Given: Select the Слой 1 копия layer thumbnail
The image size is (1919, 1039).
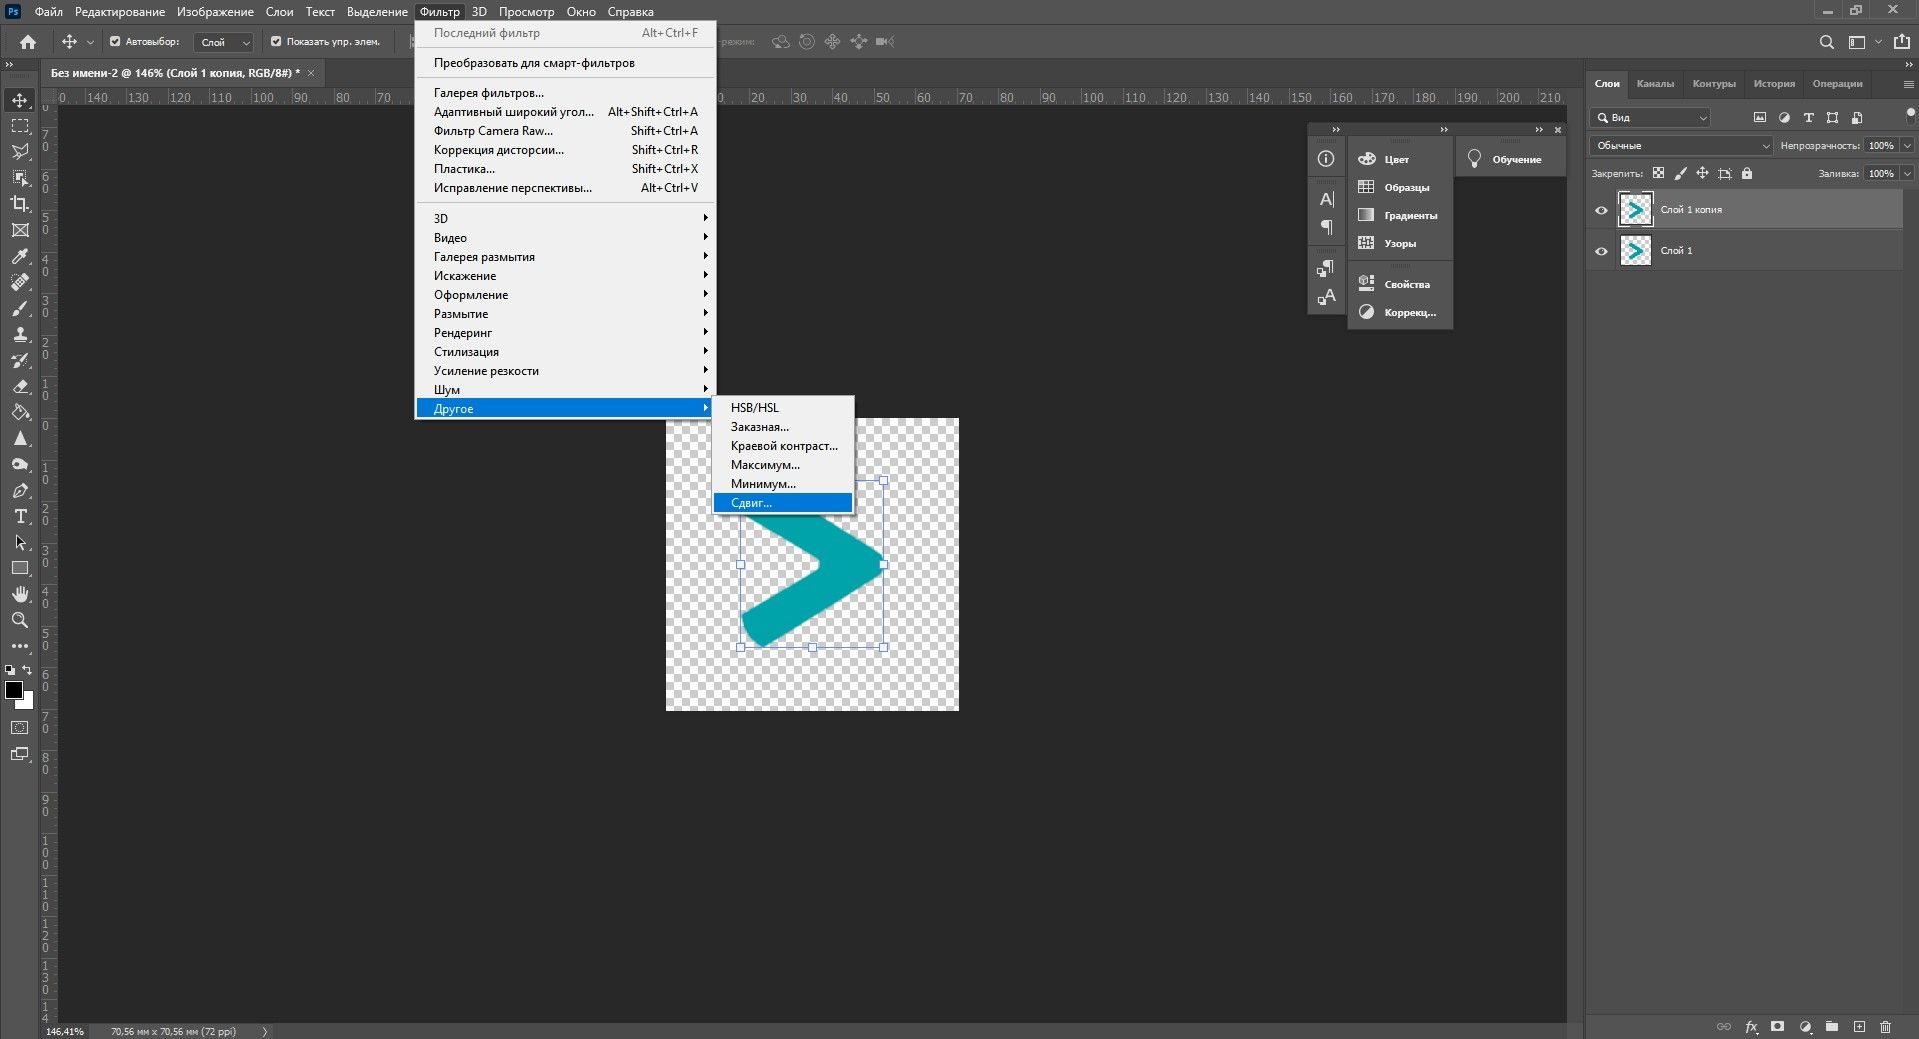Looking at the screenshot, I should (1635, 210).
